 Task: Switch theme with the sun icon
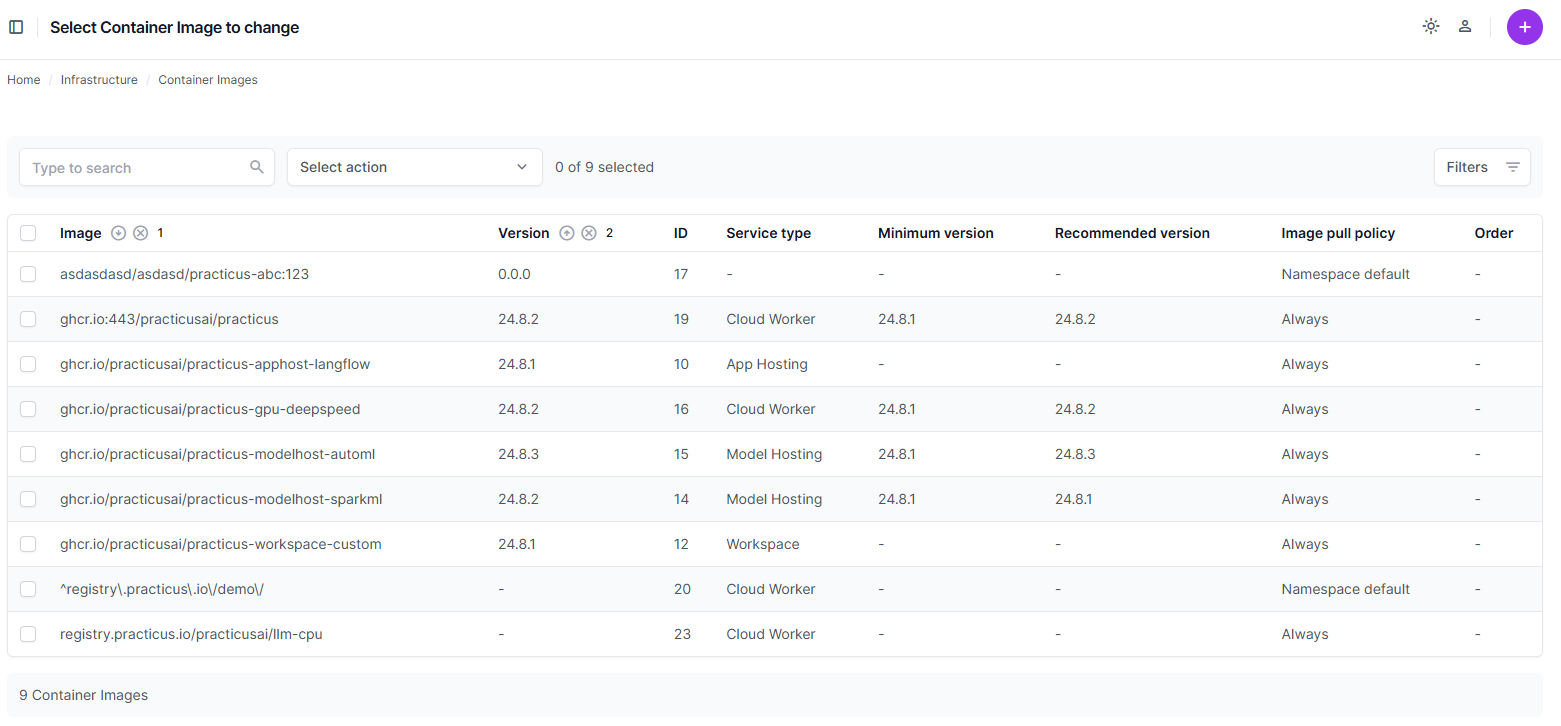[1431, 27]
